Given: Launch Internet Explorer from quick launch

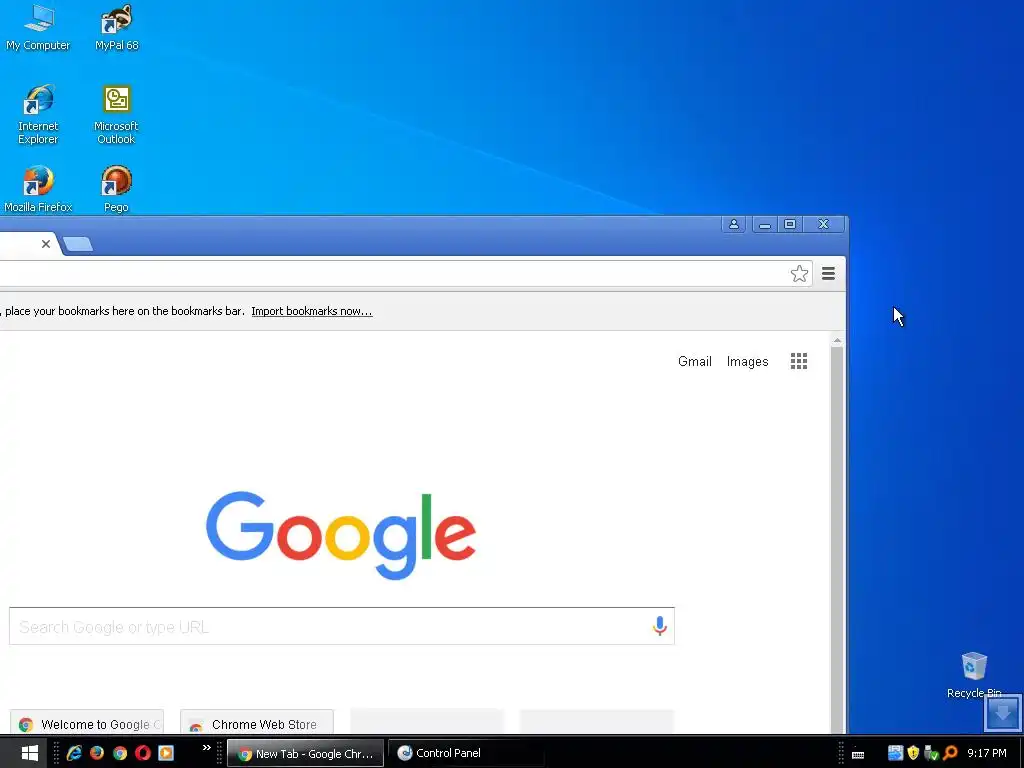Looking at the screenshot, I should point(74,753).
